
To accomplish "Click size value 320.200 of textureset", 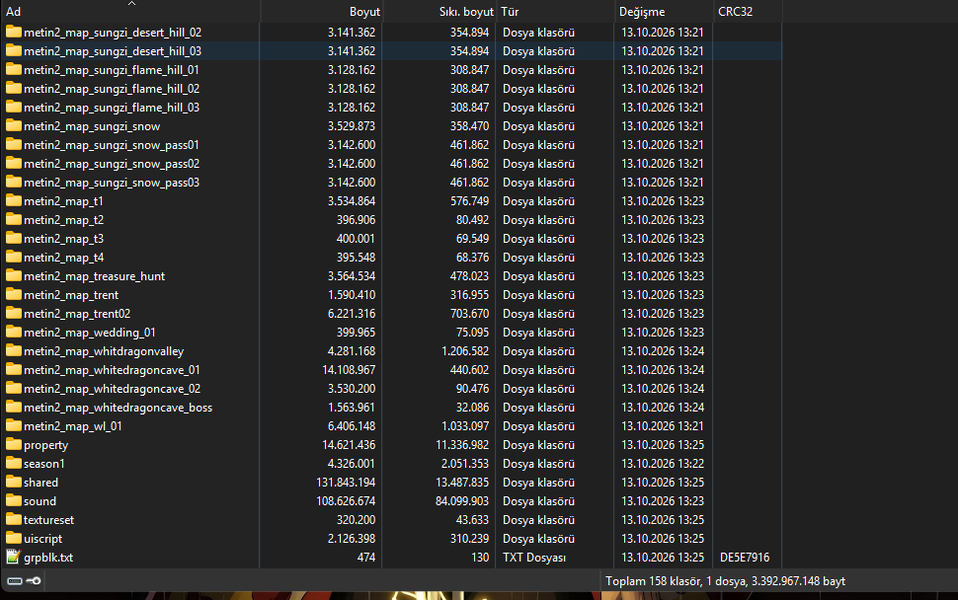I will [x=356, y=520].
